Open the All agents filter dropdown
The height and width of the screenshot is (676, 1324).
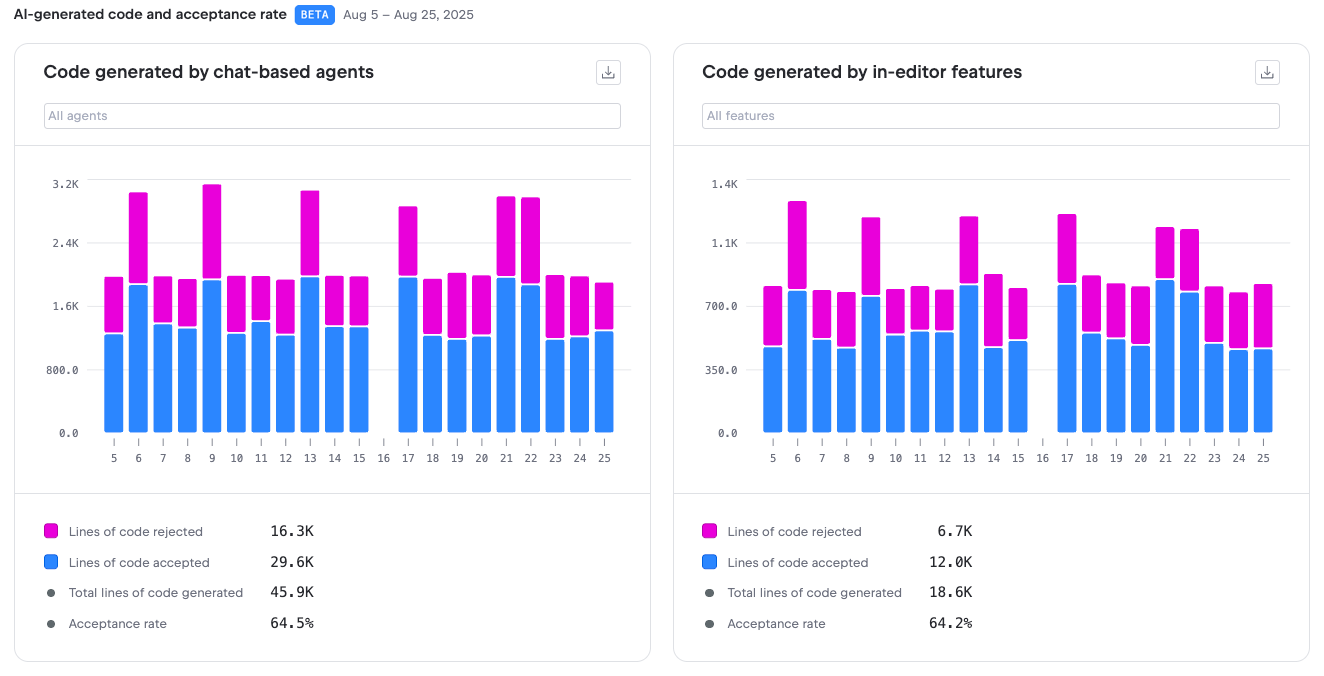(332, 116)
